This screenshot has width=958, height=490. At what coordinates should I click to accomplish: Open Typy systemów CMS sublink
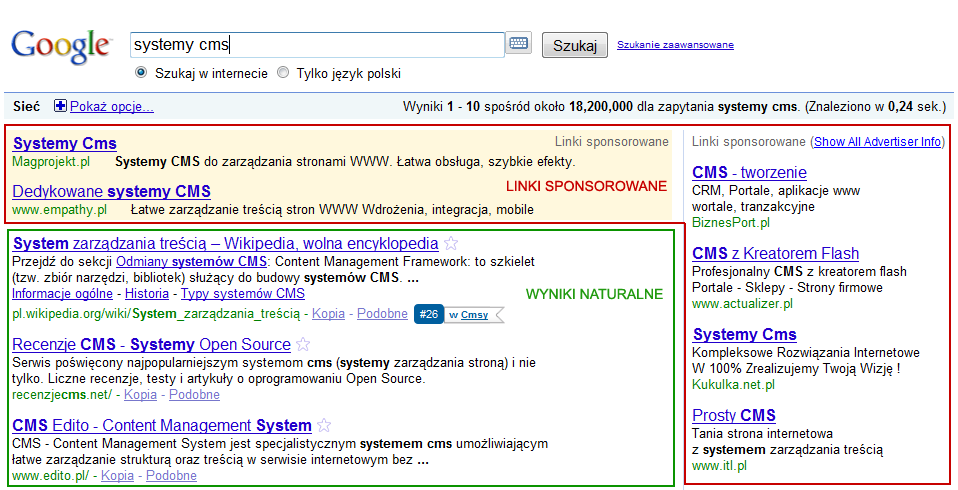click(243, 294)
